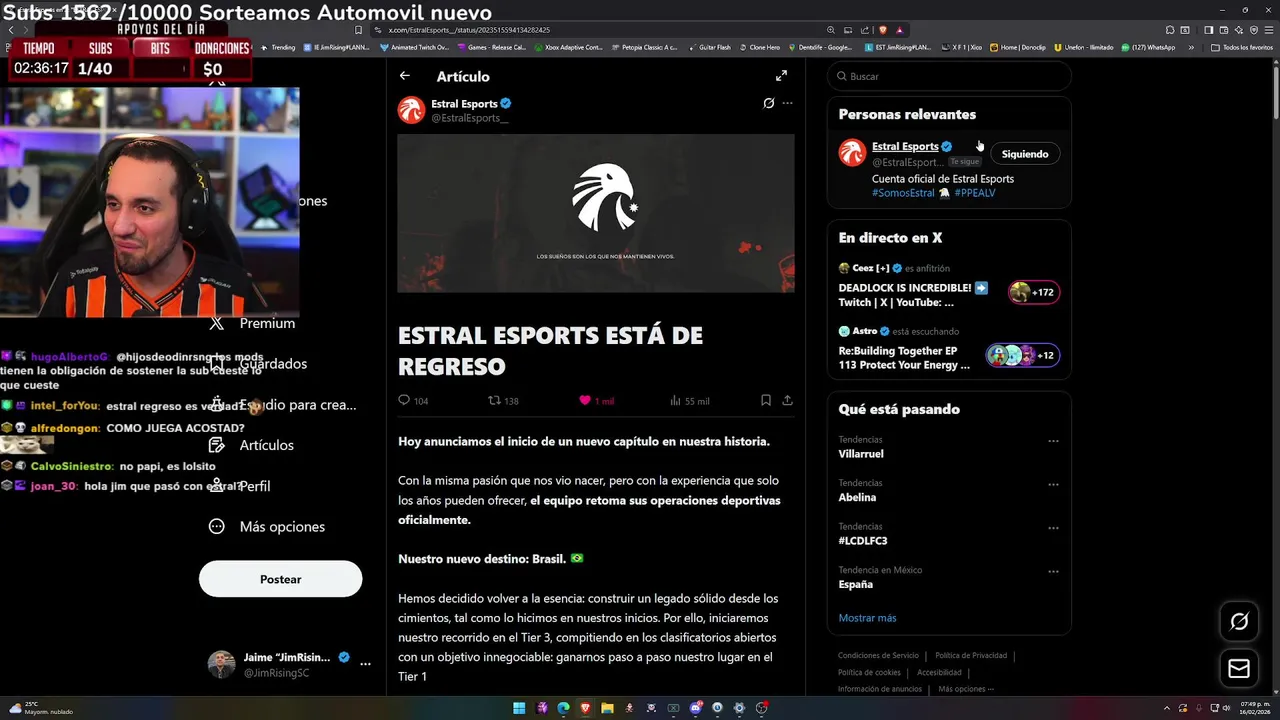Open options for the #LCDLFC3 trend
1280x720 pixels.
coord(1053,528)
